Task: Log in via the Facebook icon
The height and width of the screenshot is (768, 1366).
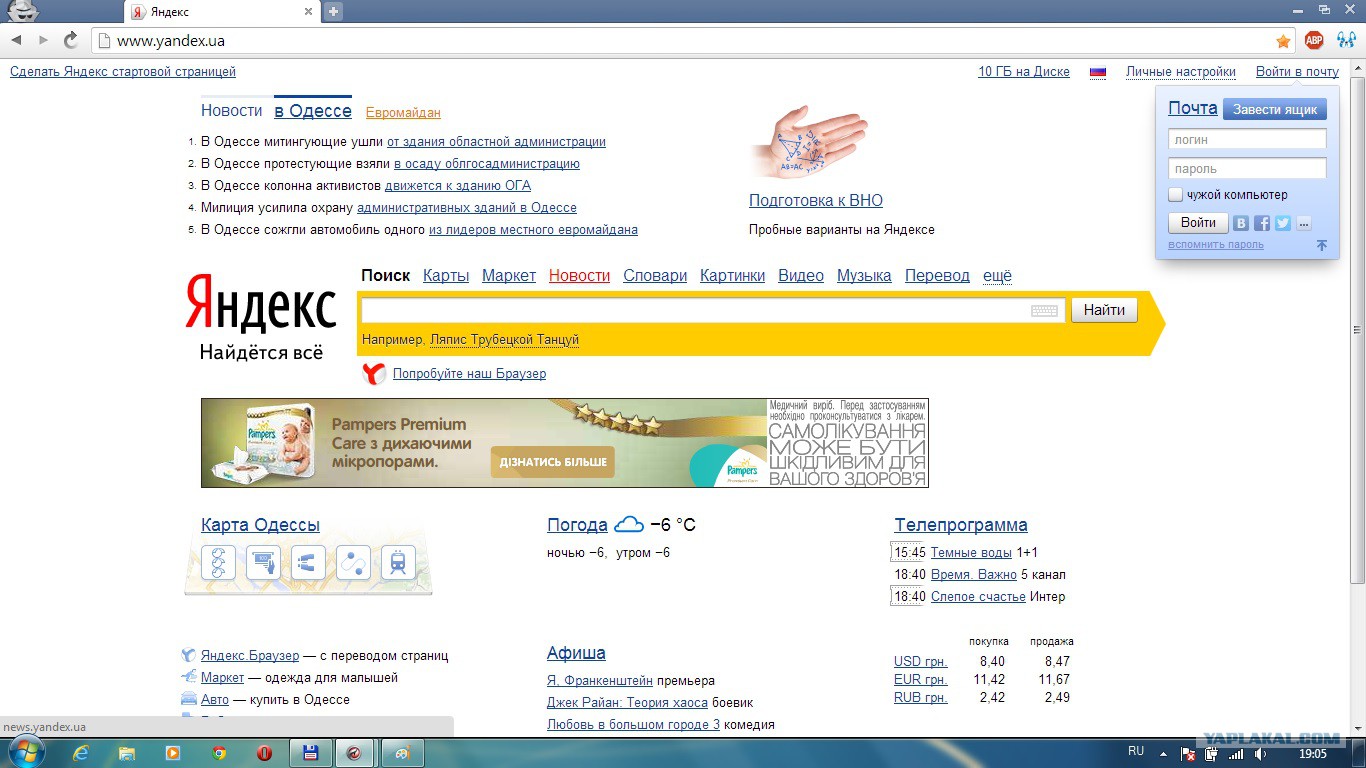Action: tap(1262, 224)
